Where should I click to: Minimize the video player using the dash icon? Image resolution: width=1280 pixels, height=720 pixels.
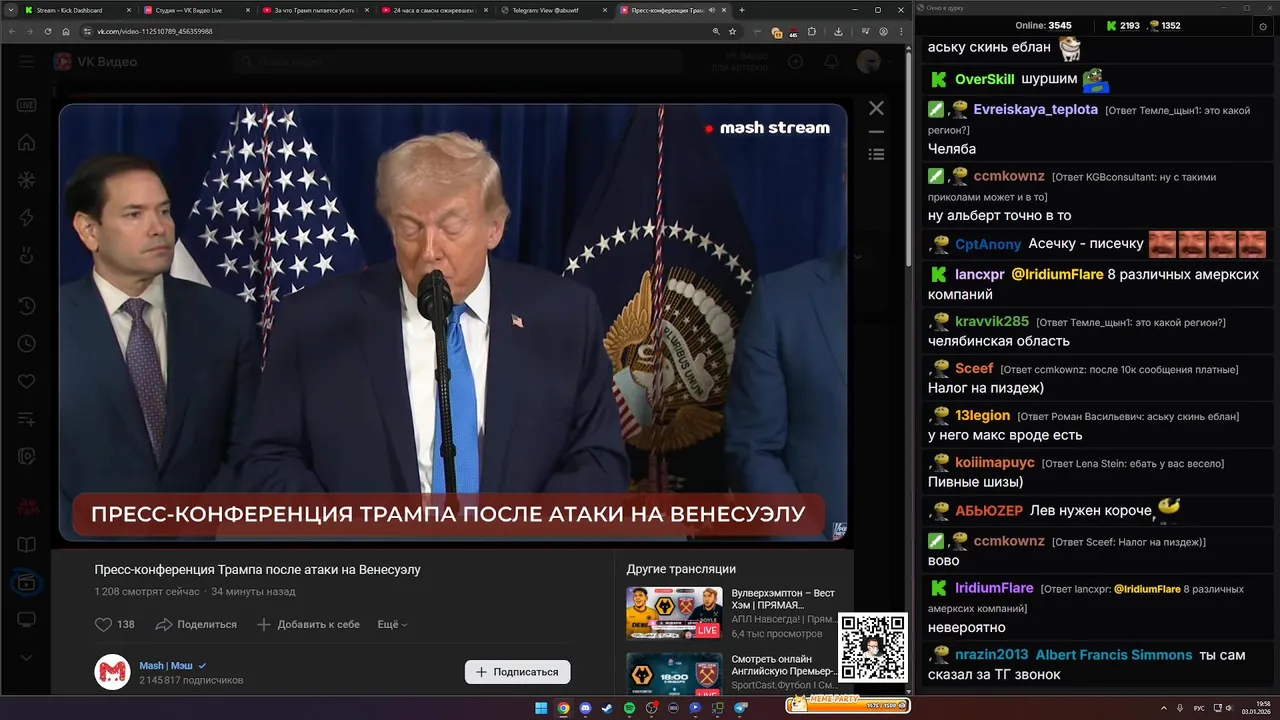click(x=876, y=132)
